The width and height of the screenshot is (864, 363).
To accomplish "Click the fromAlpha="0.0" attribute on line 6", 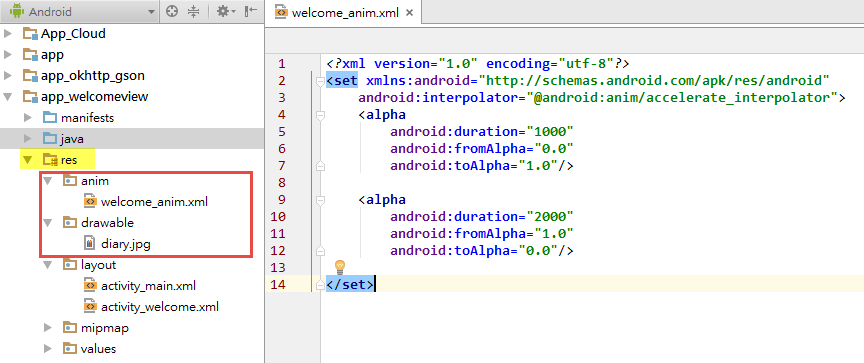I will 483,149.
